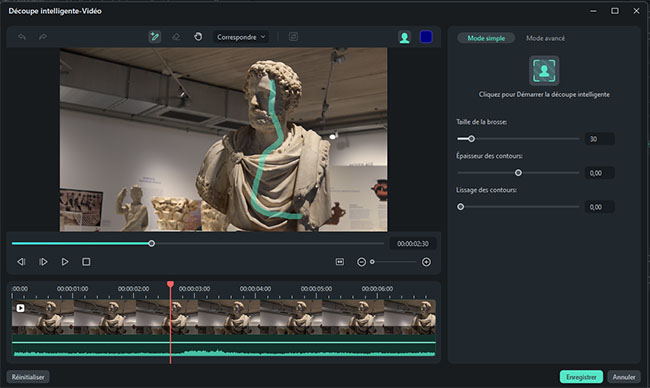Switch to Mode simple tab
Viewport: 650px width, 388px height.
(x=486, y=38)
